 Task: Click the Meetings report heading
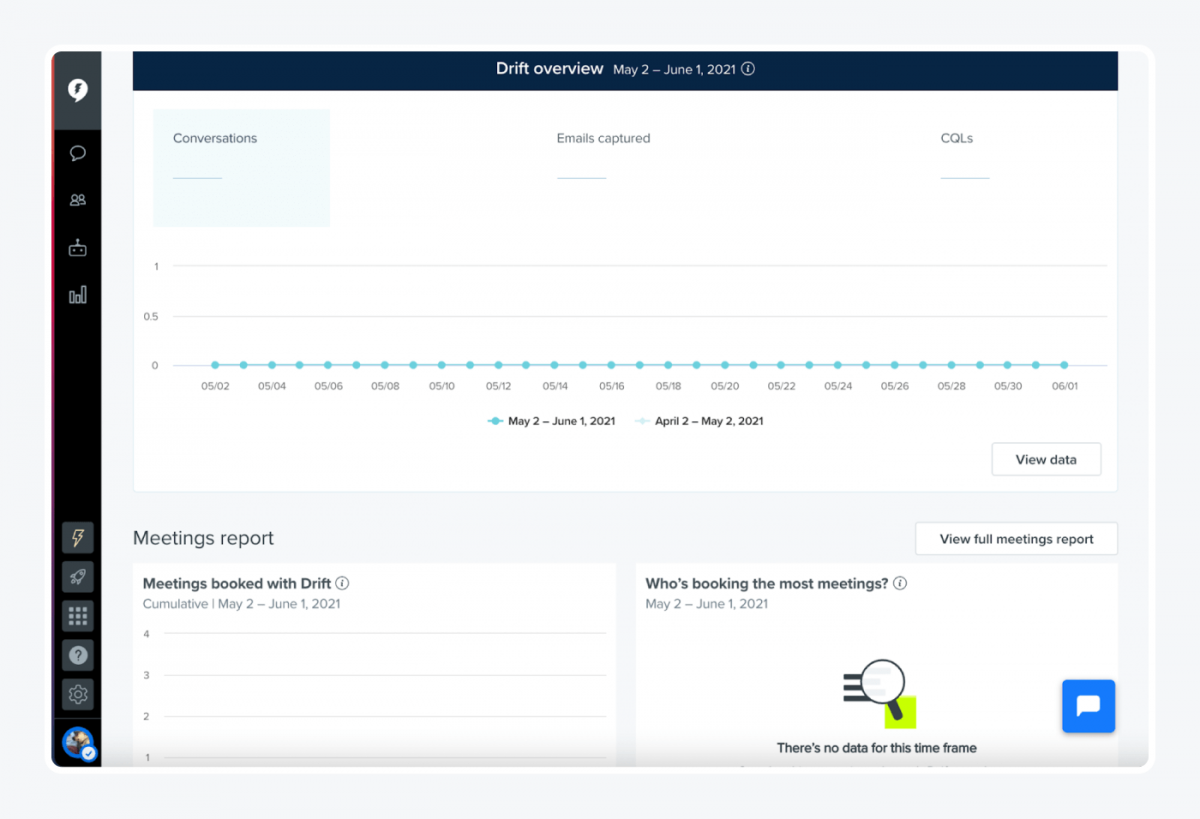coord(203,538)
